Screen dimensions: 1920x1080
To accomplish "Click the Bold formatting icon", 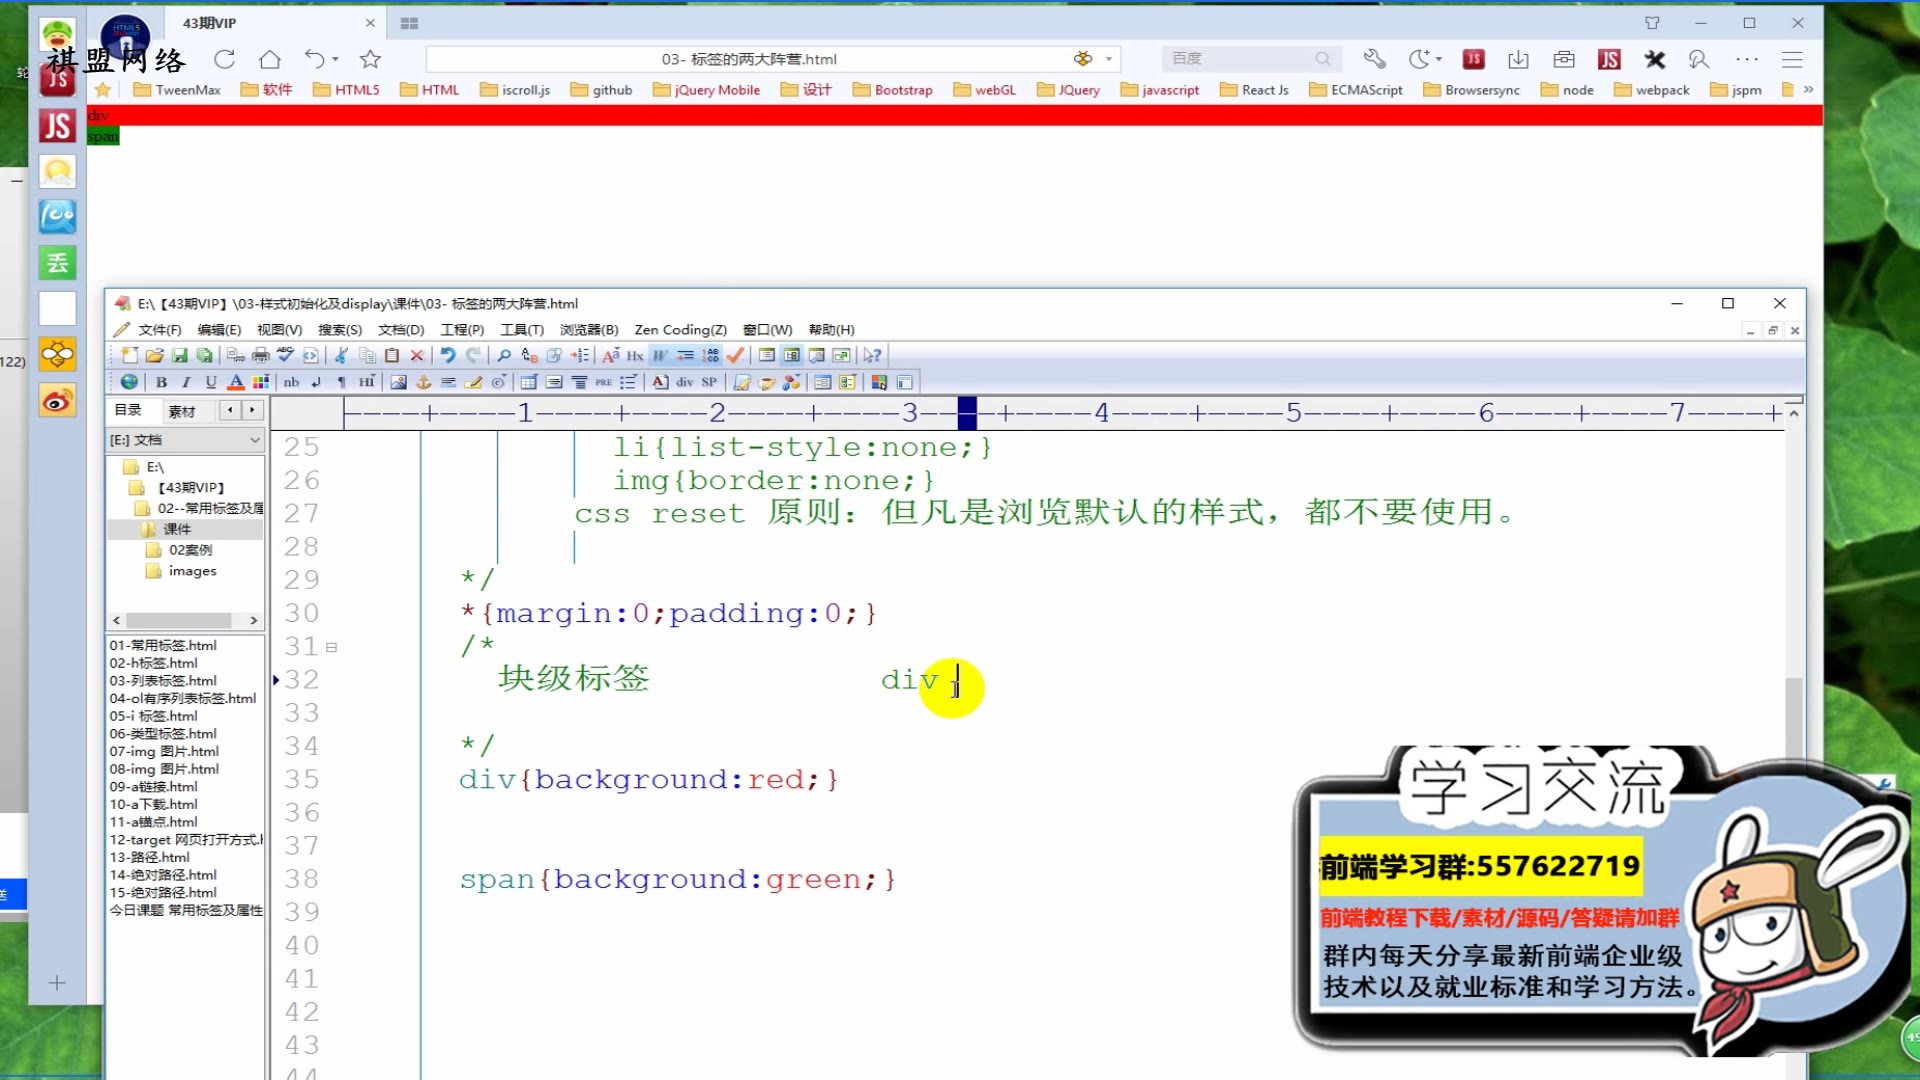I will [x=162, y=382].
